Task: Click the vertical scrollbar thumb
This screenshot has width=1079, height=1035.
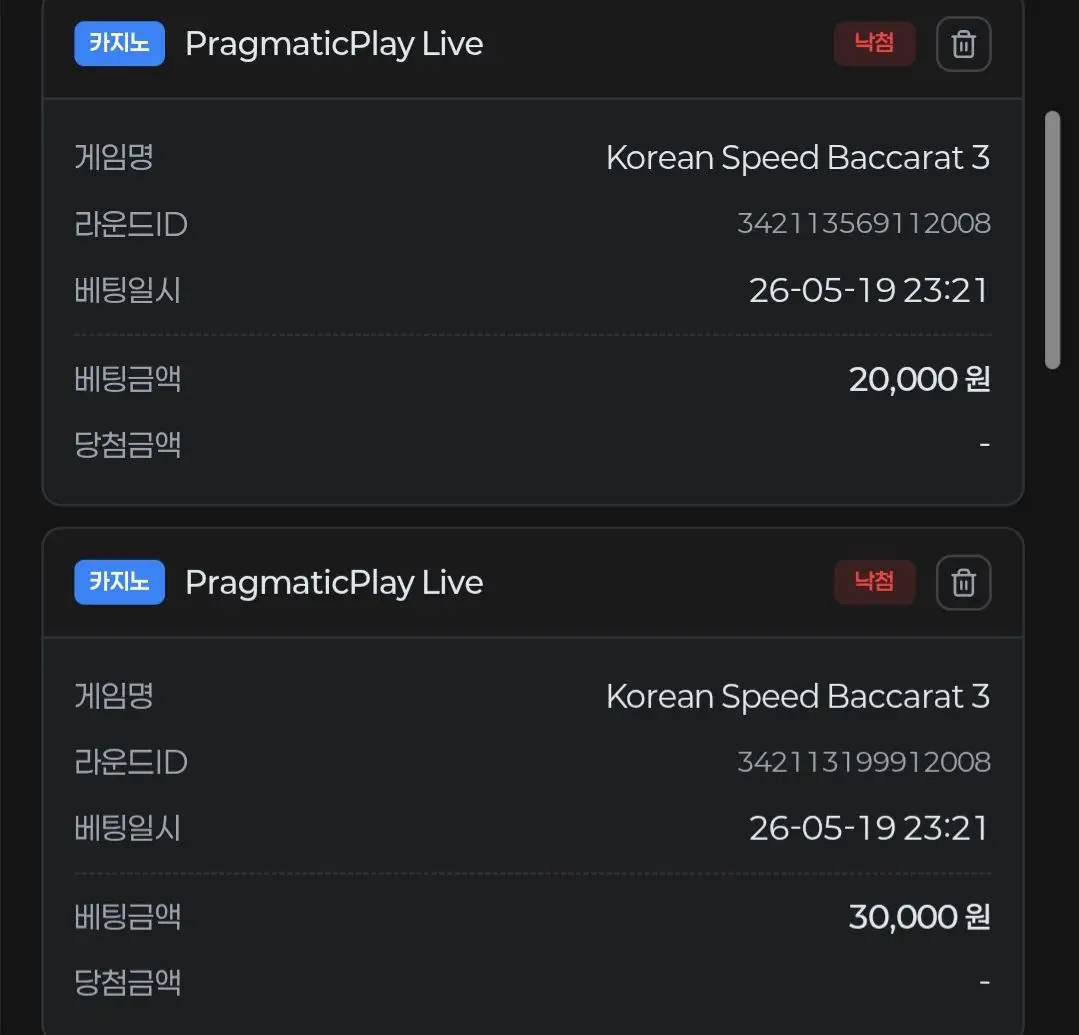Action: click(x=1052, y=240)
